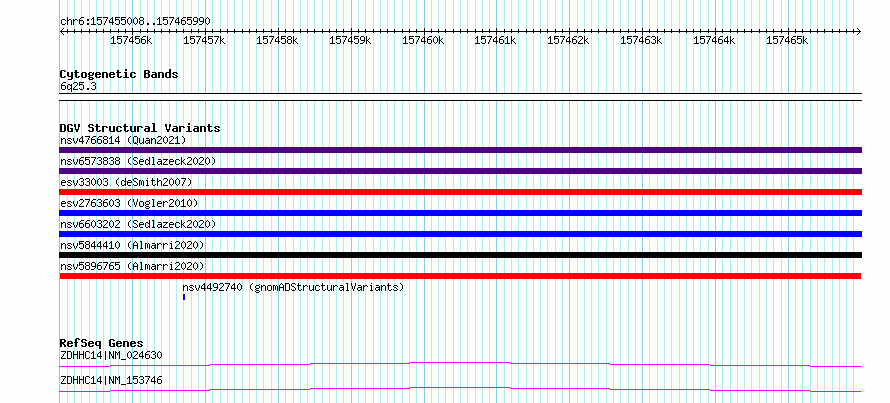Click the esv33003 (deSmith2007) label

[x=126, y=182]
